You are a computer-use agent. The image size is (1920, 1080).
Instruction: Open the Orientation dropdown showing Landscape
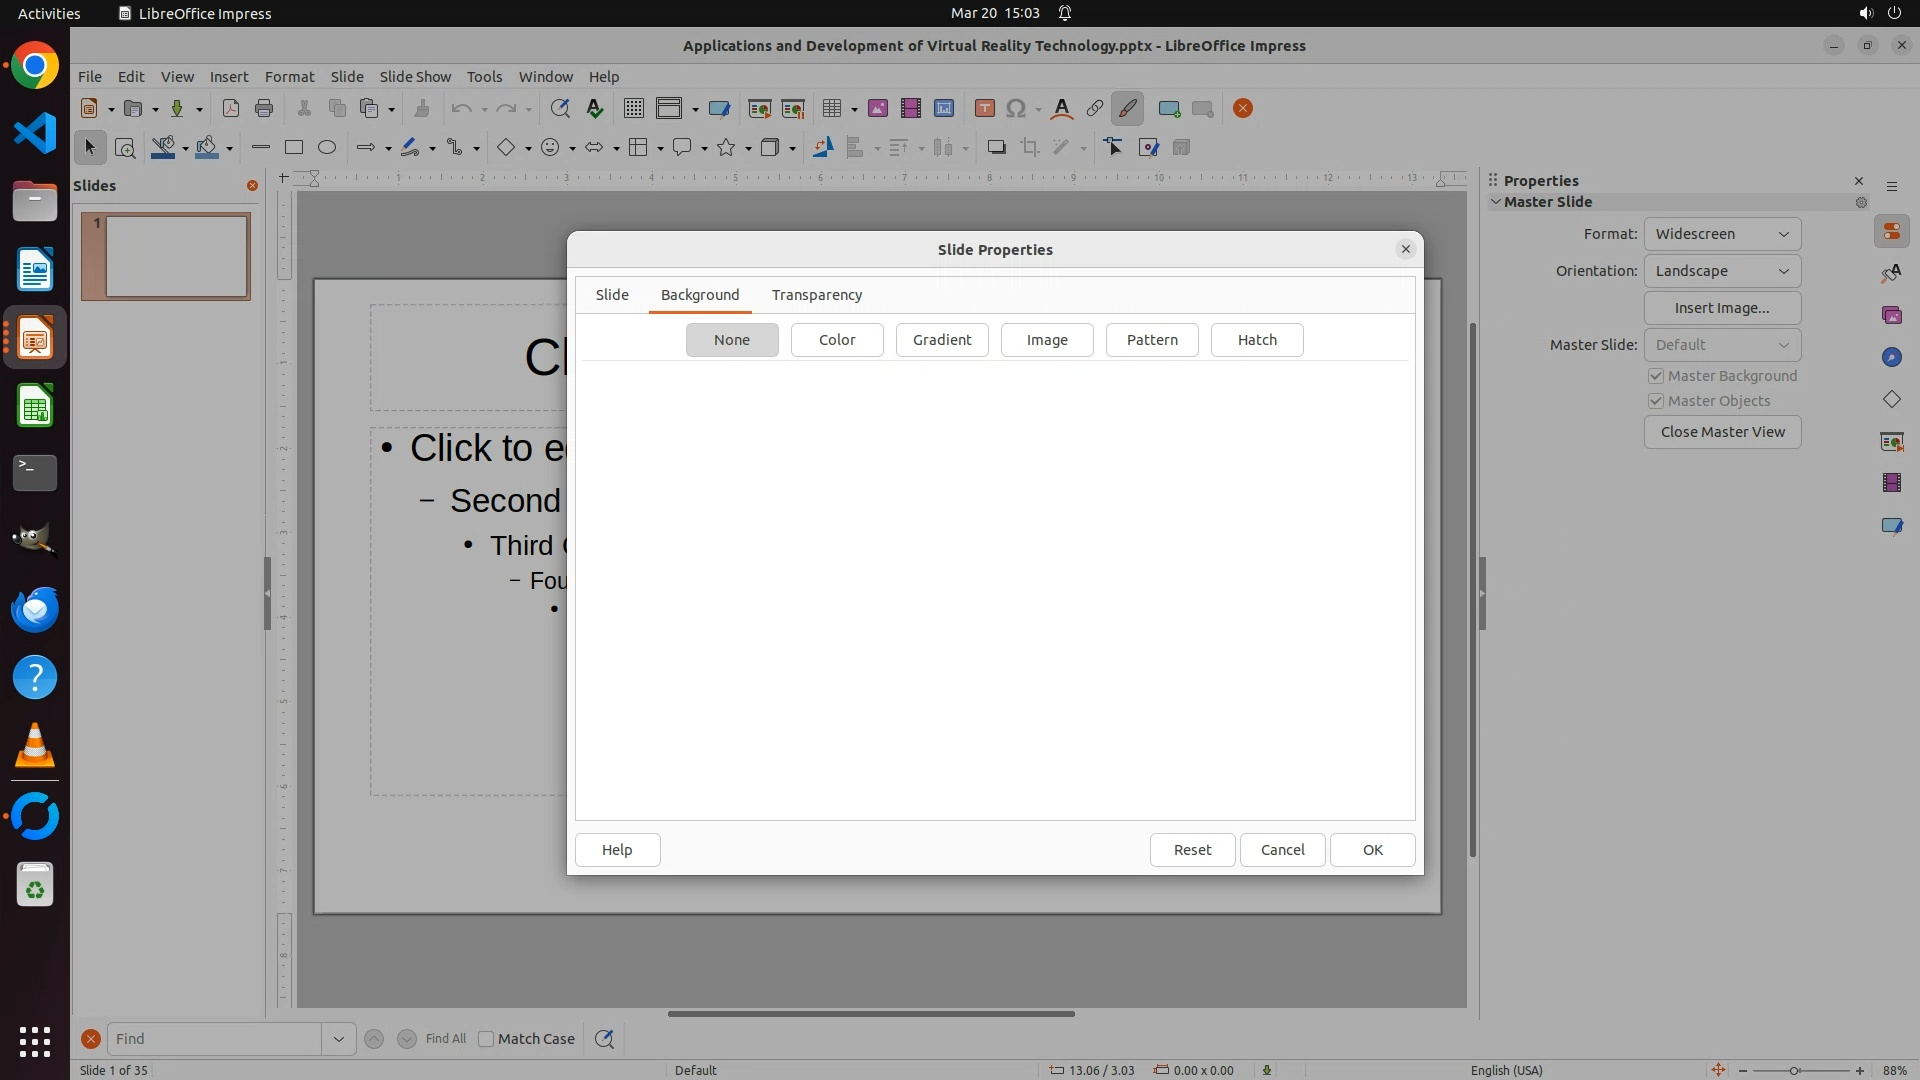pos(1722,271)
